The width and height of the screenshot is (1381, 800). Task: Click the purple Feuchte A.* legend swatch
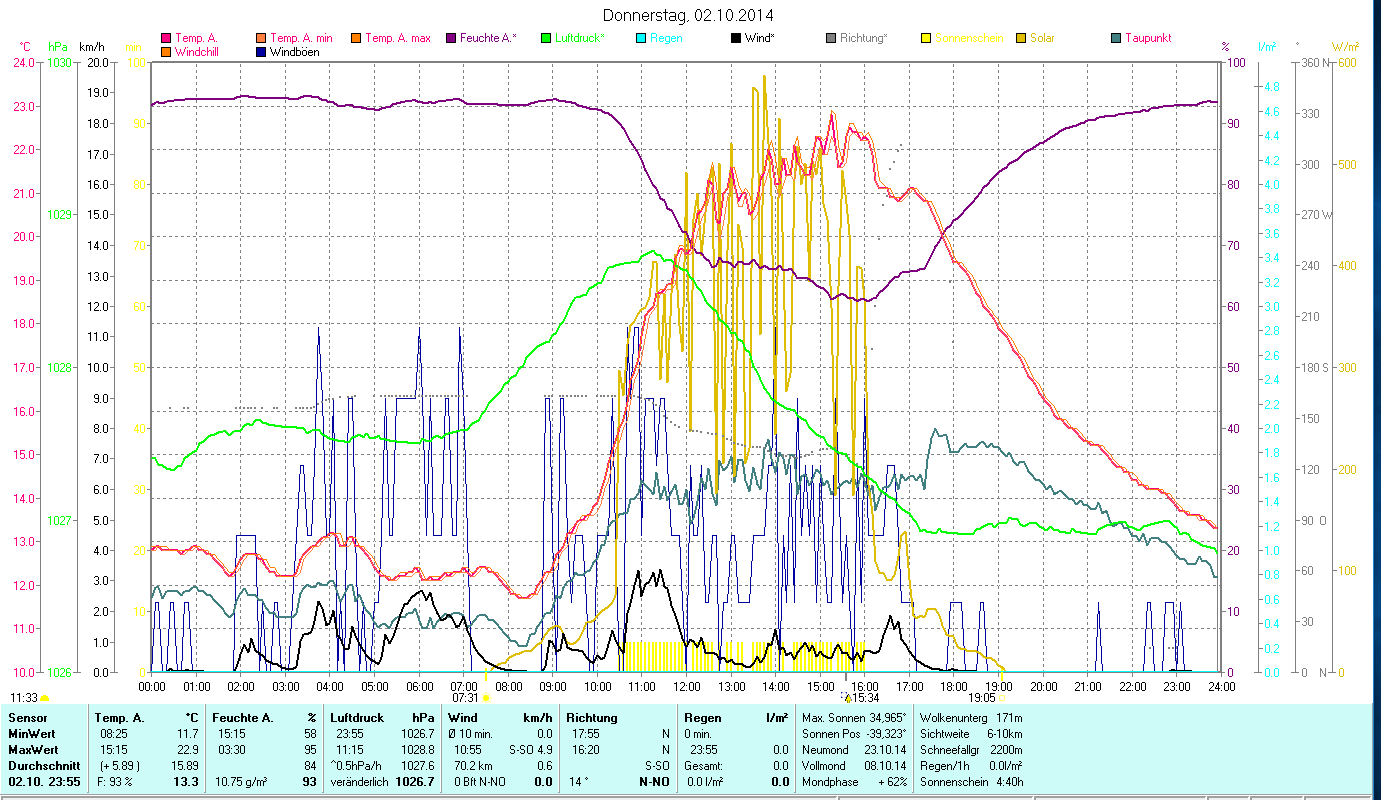[452, 38]
